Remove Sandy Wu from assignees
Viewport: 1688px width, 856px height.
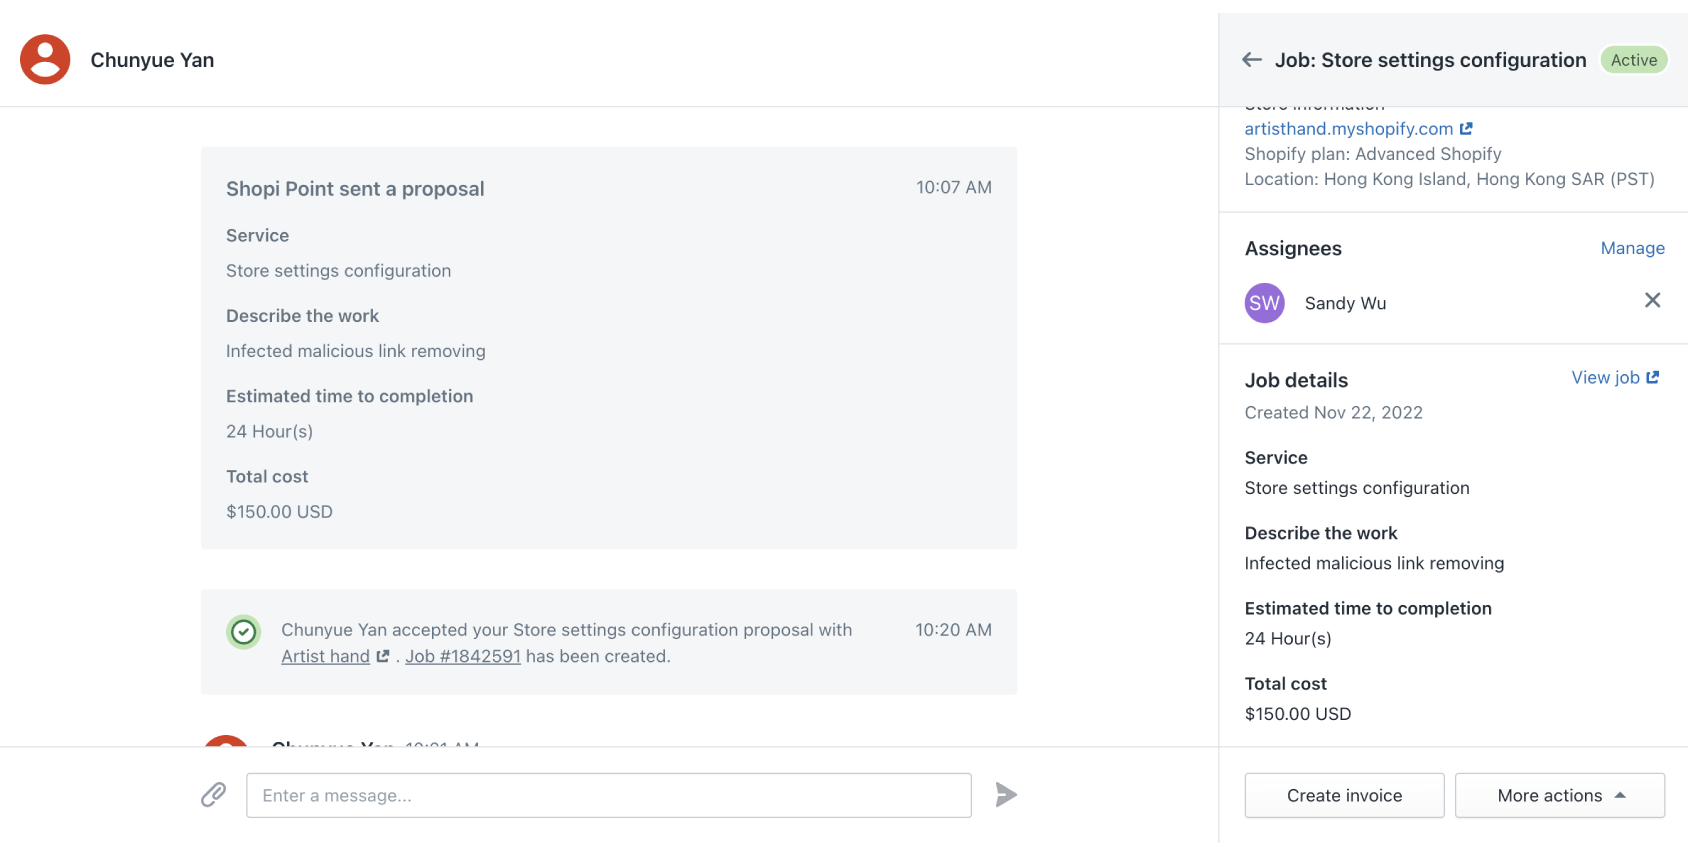tap(1652, 300)
